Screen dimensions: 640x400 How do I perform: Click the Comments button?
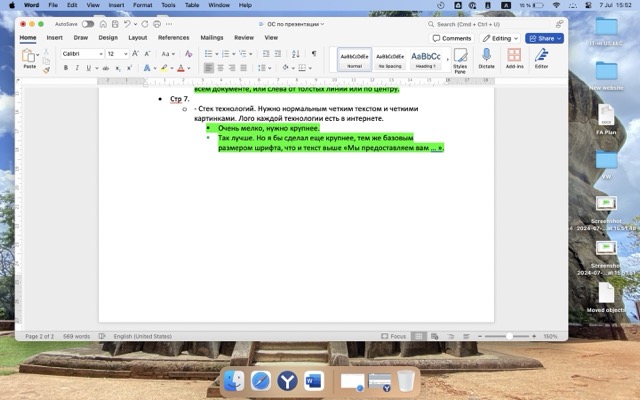451,38
